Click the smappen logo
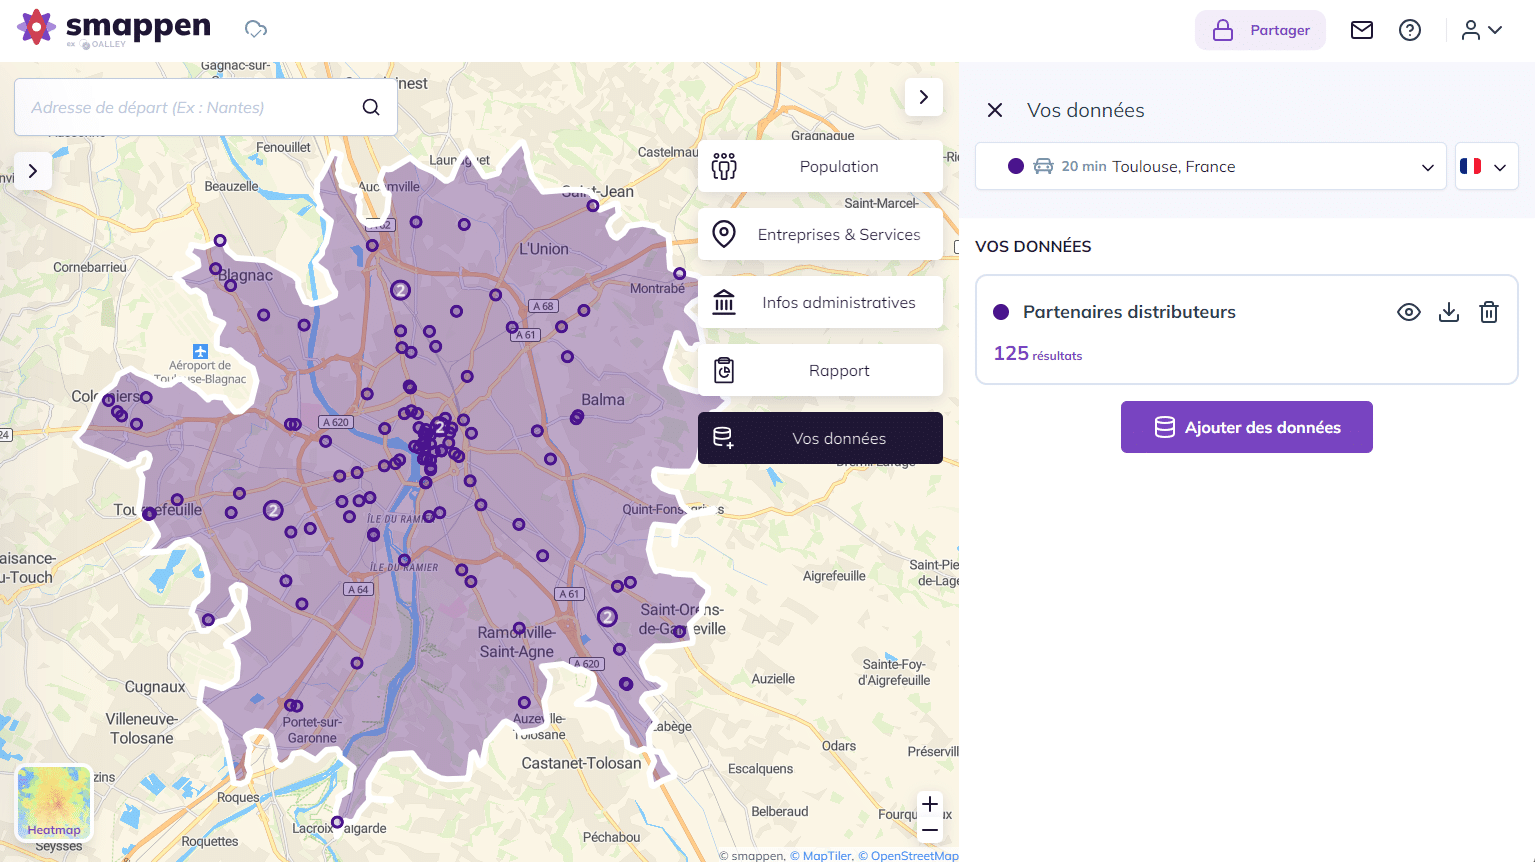 114,28
